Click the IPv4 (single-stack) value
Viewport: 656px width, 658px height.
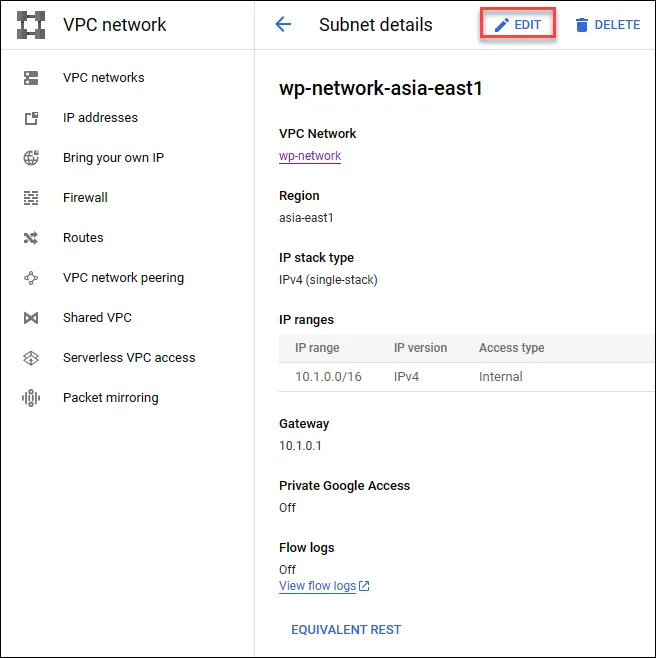(328, 280)
